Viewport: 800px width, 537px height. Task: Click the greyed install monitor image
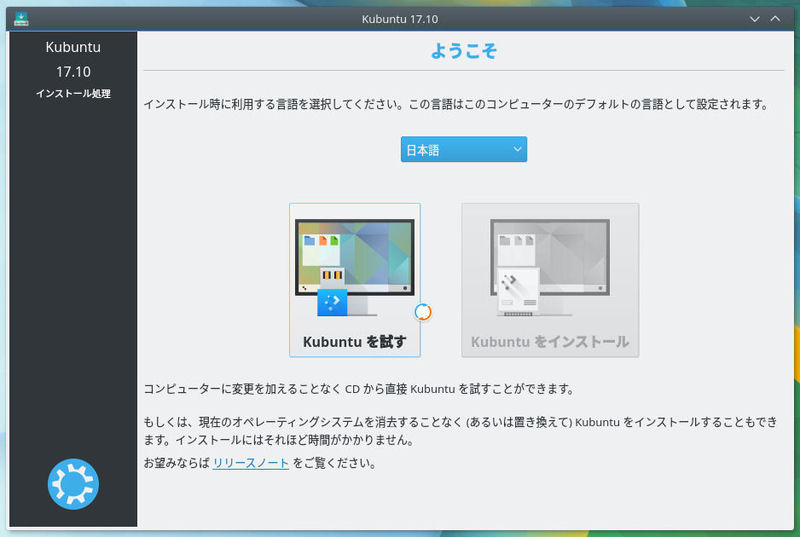[x=549, y=268]
